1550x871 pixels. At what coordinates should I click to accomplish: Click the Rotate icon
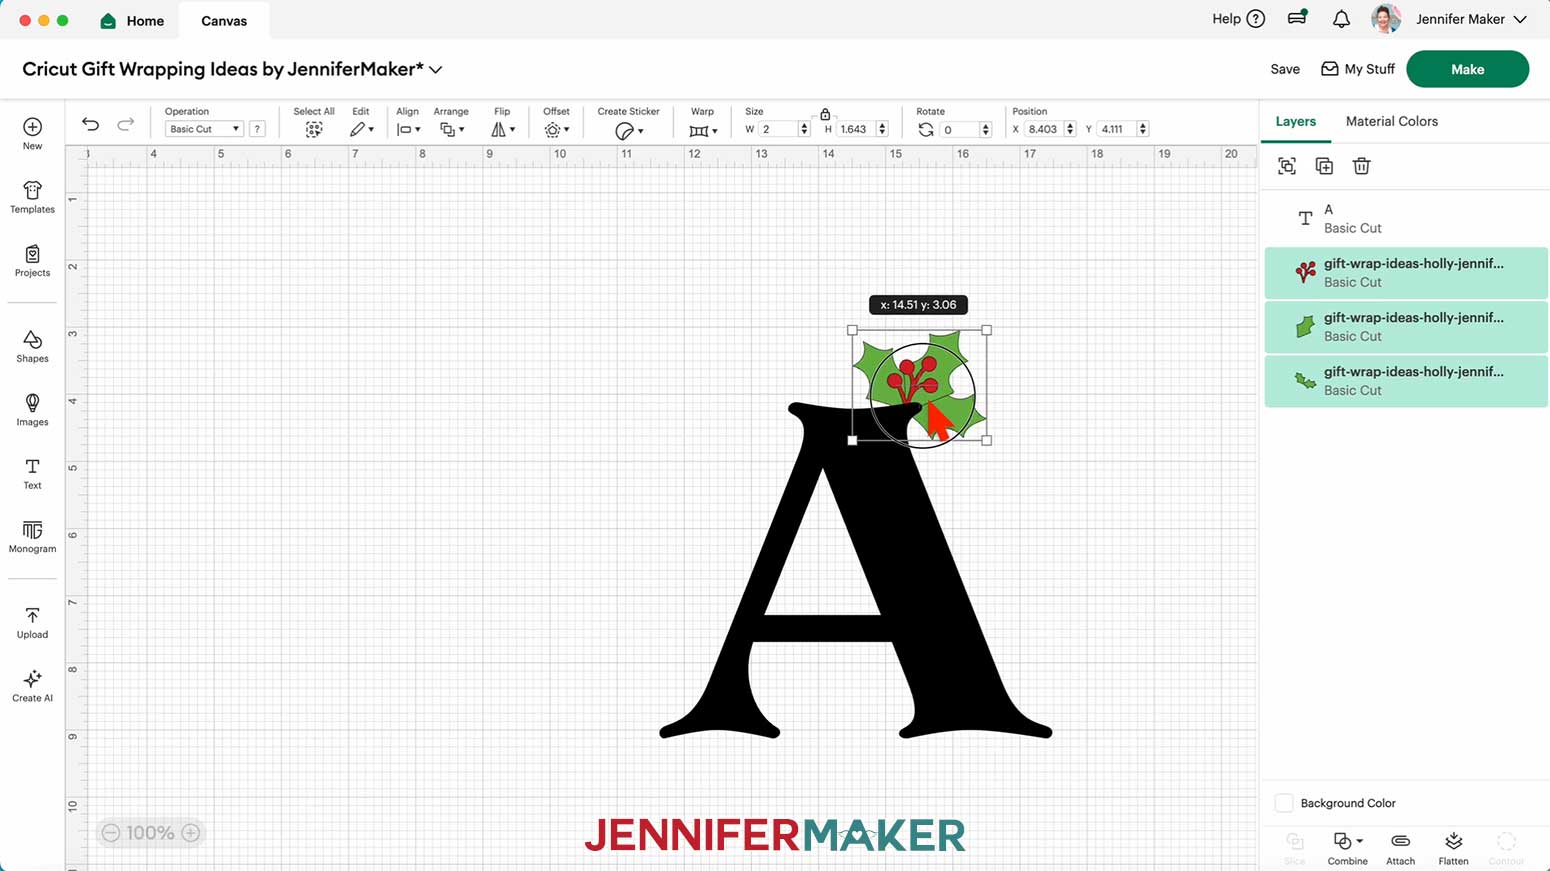coord(926,130)
